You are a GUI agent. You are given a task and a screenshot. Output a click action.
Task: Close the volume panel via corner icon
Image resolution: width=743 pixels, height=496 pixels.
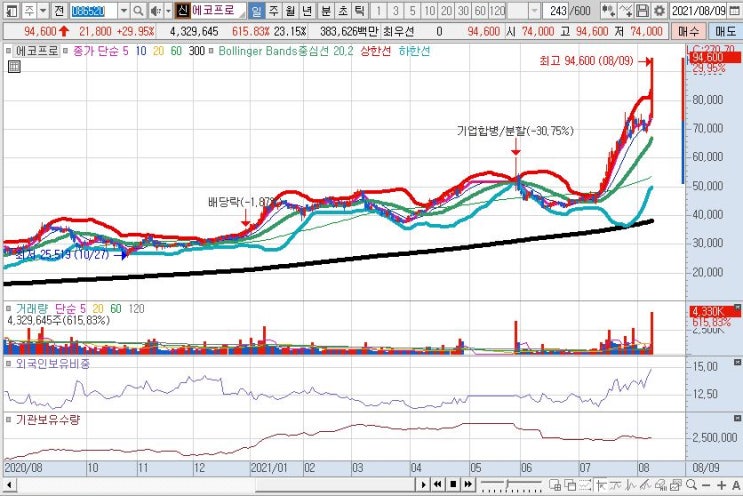(737, 307)
